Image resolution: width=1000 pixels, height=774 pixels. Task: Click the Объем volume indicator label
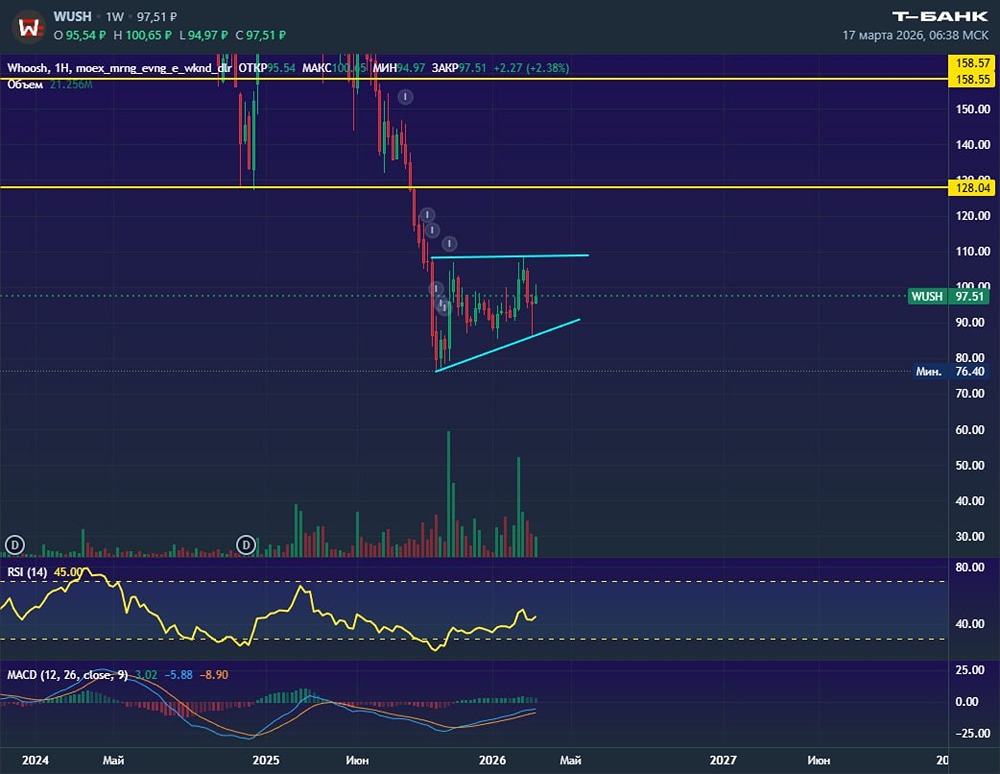(25, 85)
